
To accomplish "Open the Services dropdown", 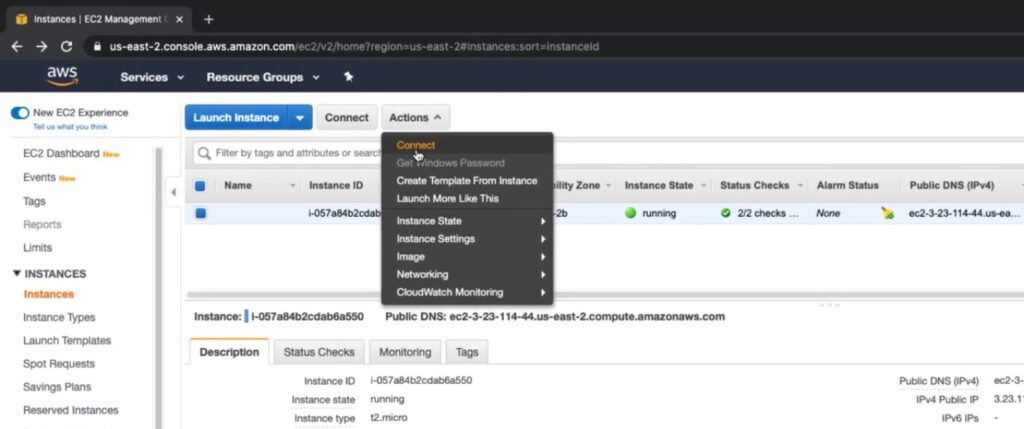I will tap(152, 77).
